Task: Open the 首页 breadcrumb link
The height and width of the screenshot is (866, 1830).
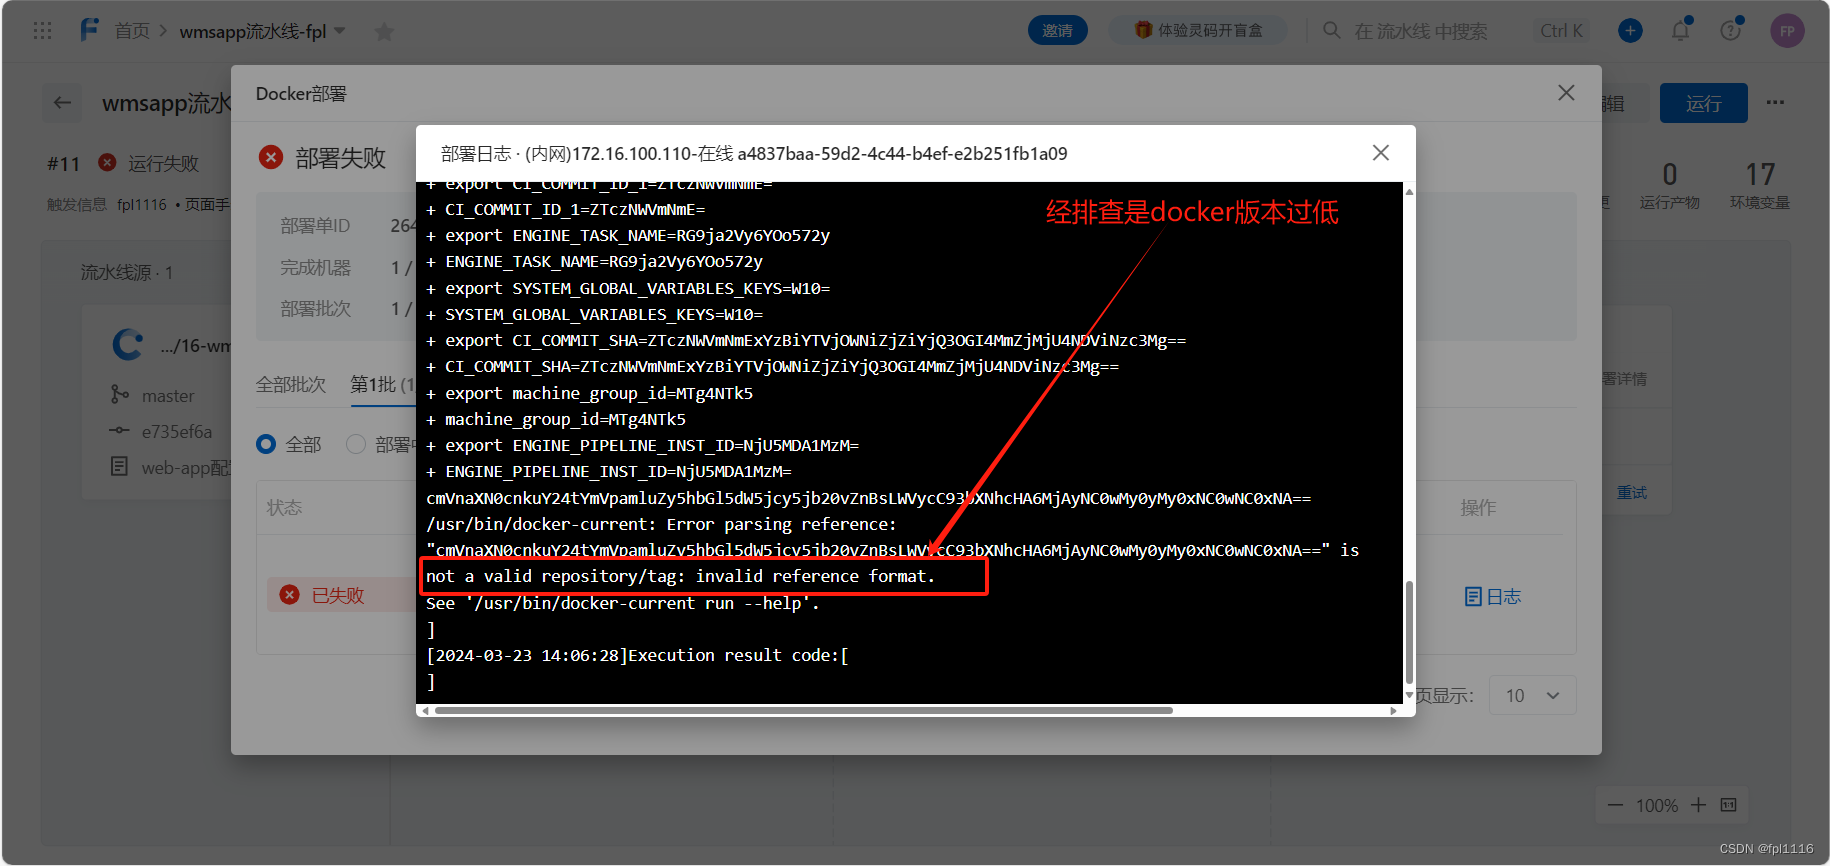Action: [x=132, y=31]
